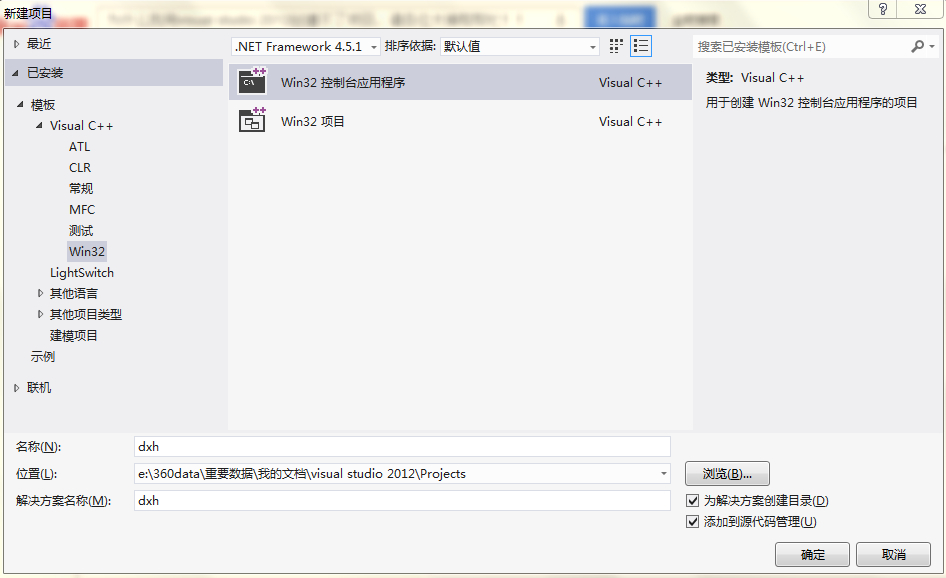Image resolution: width=946 pixels, height=578 pixels.
Task: Expand the 最近 section
Action: pos(16,43)
